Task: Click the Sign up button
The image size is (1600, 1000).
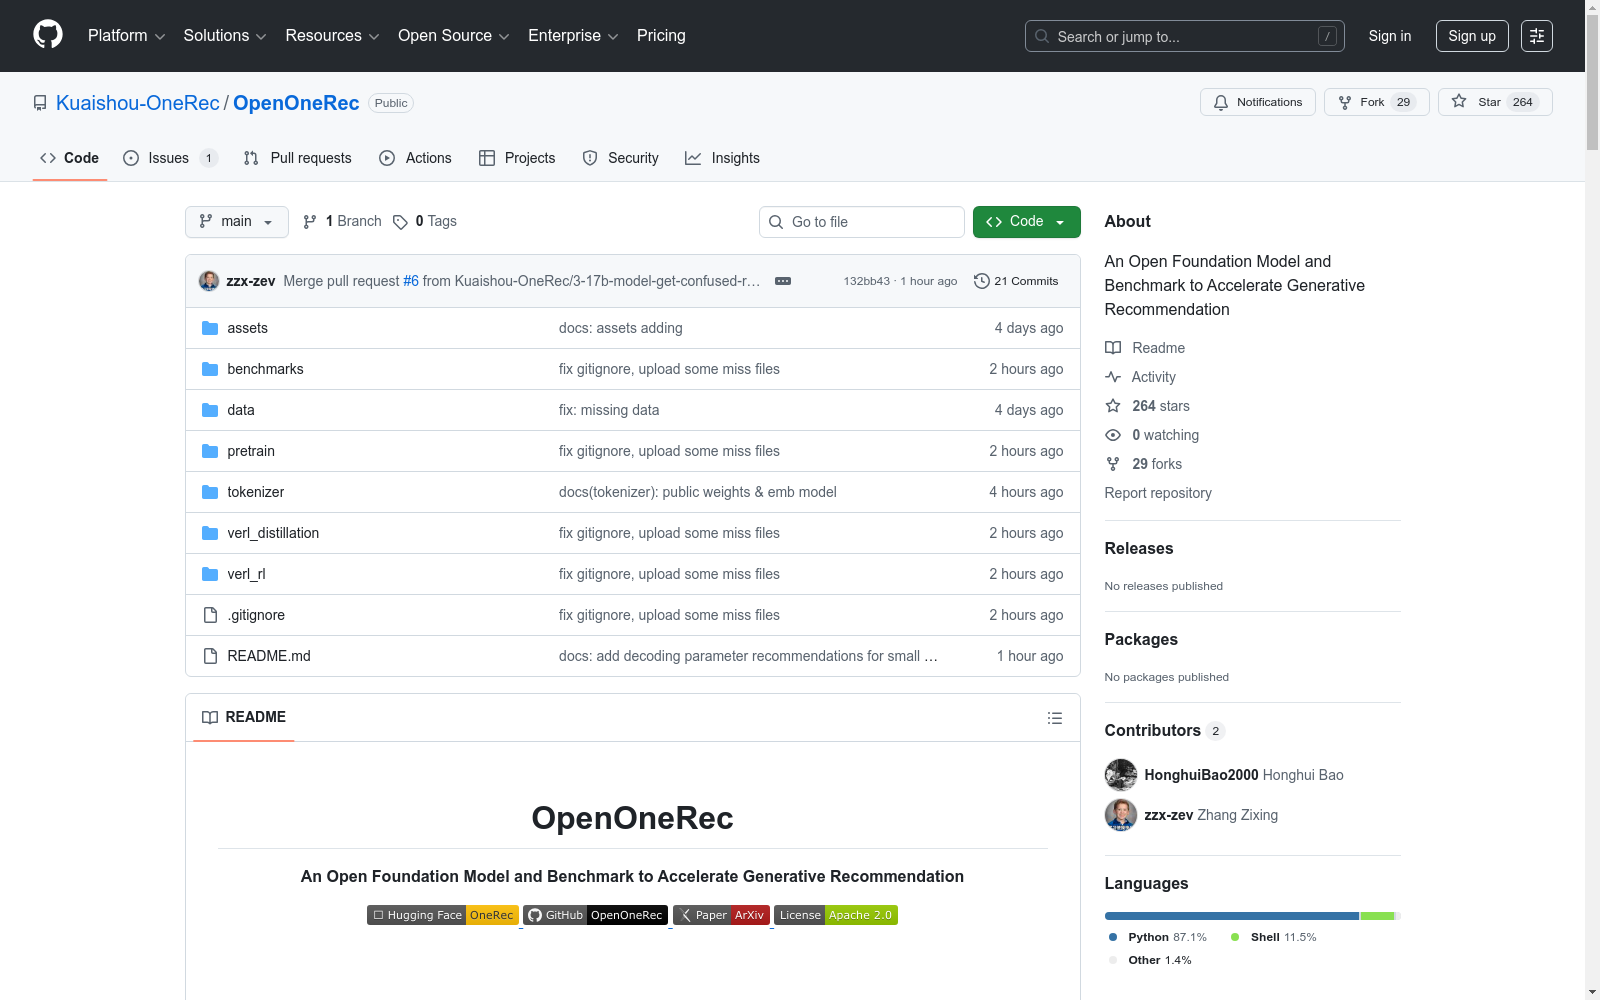Action: click(1472, 36)
